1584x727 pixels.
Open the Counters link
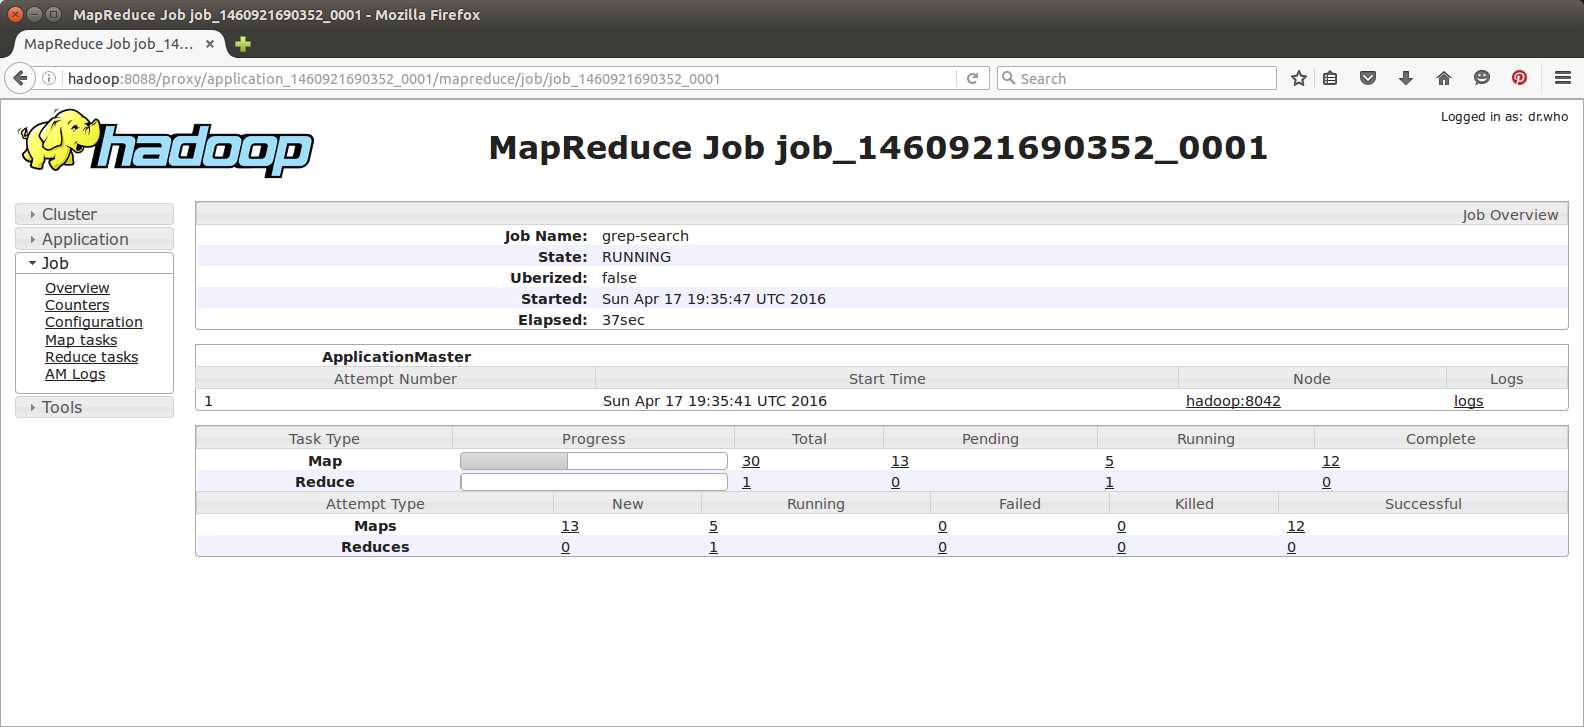point(77,305)
